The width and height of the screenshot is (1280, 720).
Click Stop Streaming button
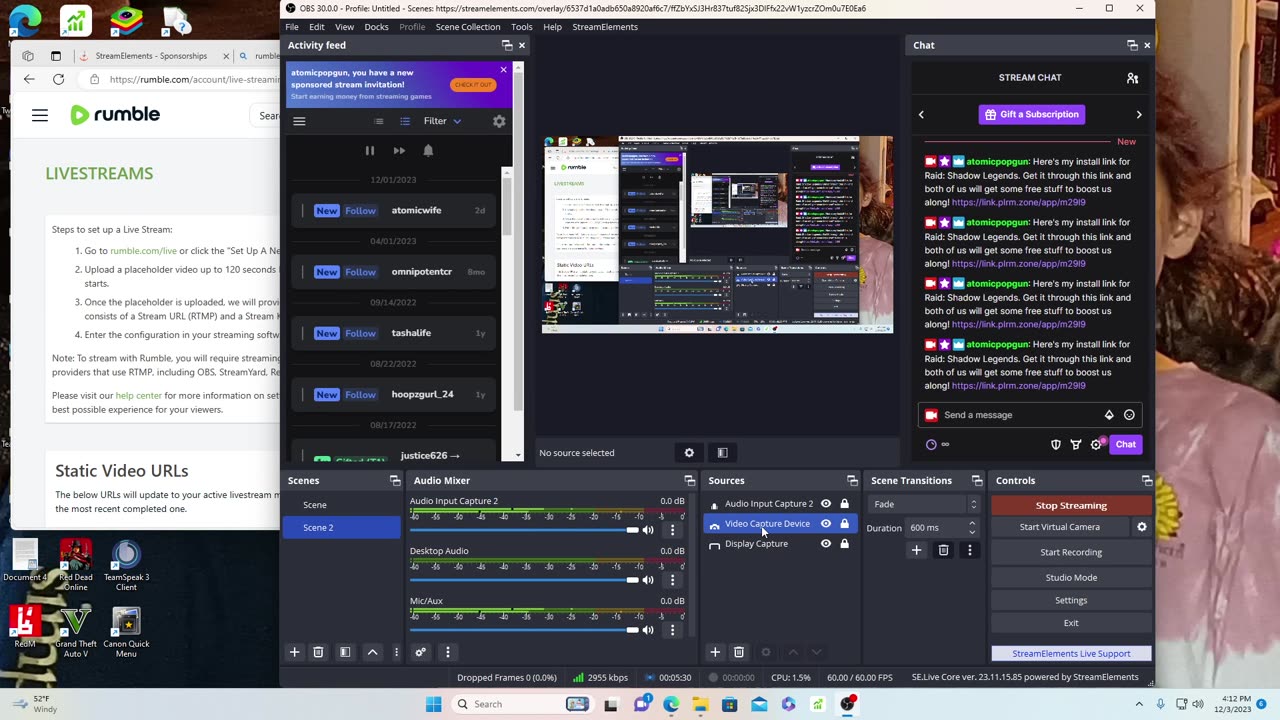tap(1071, 505)
